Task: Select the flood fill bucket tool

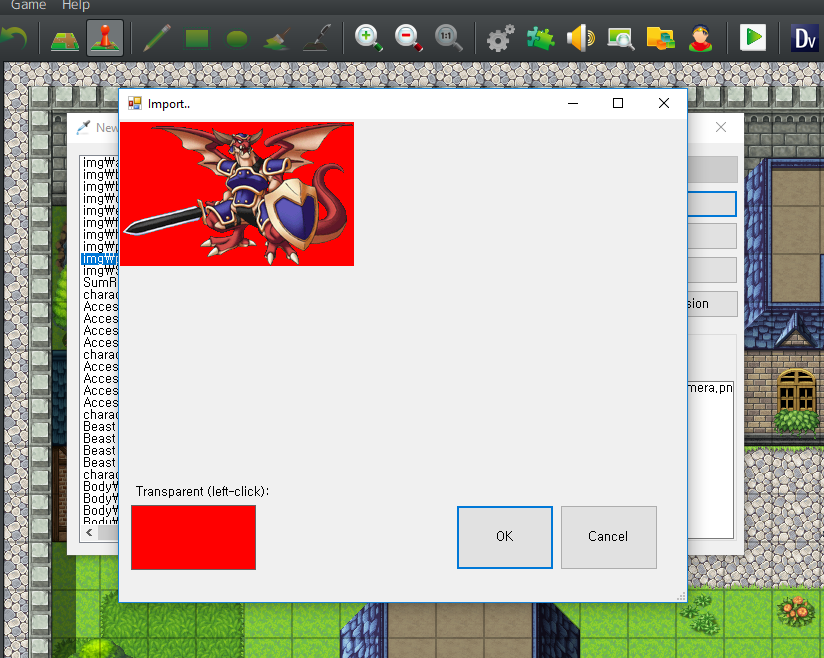Action: coord(276,39)
